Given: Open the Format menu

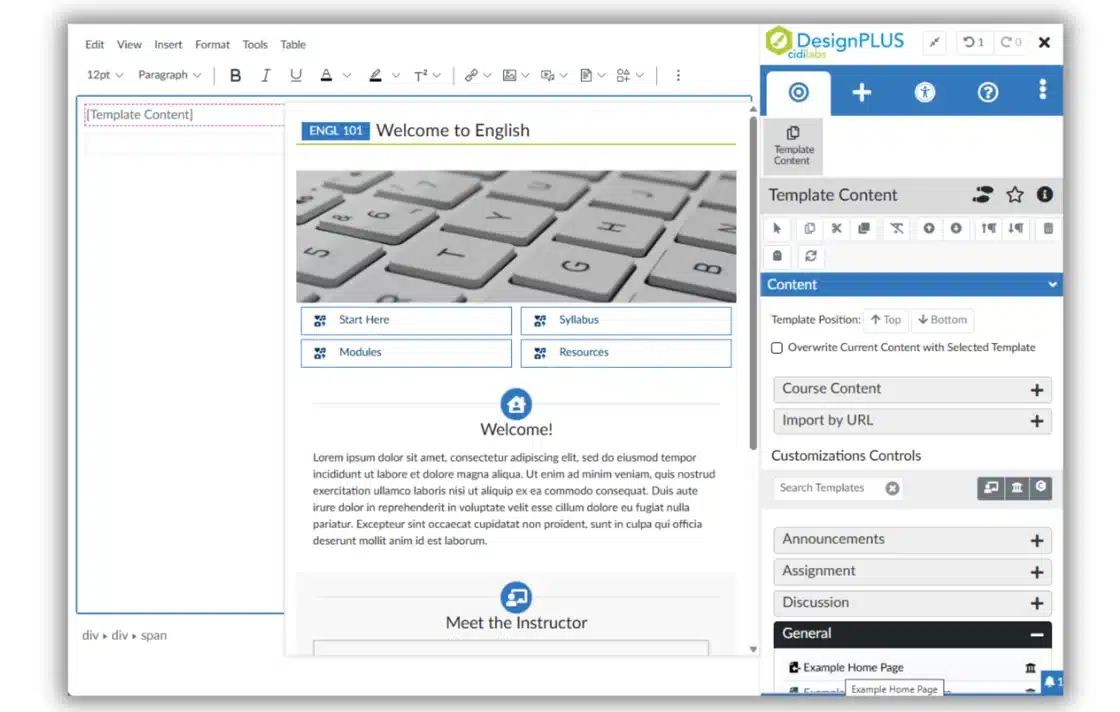Looking at the screenshot, I should (212, 44).
